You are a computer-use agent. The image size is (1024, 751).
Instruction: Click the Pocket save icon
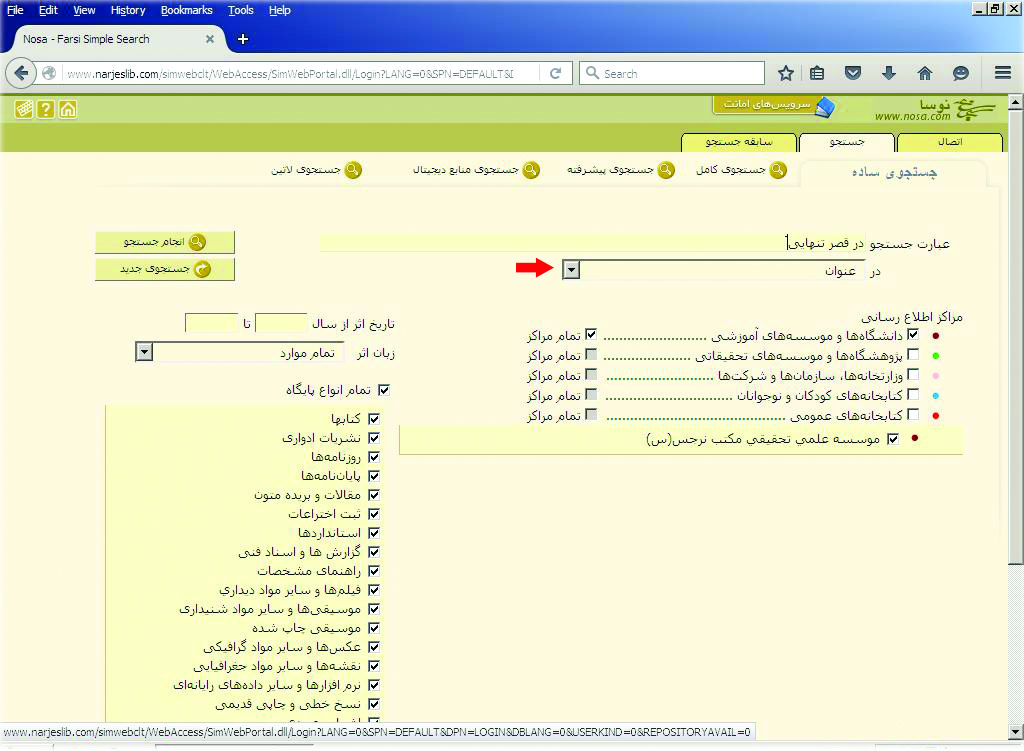(853, 73)
